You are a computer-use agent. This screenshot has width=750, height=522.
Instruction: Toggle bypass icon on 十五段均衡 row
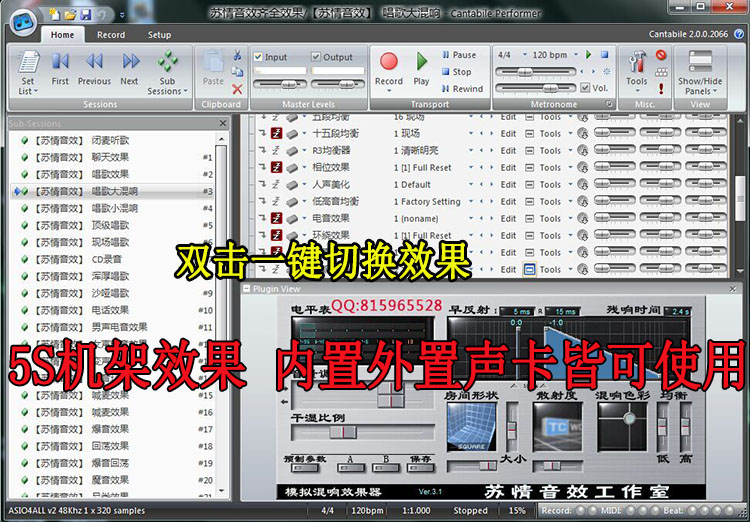tap(276, 133)
